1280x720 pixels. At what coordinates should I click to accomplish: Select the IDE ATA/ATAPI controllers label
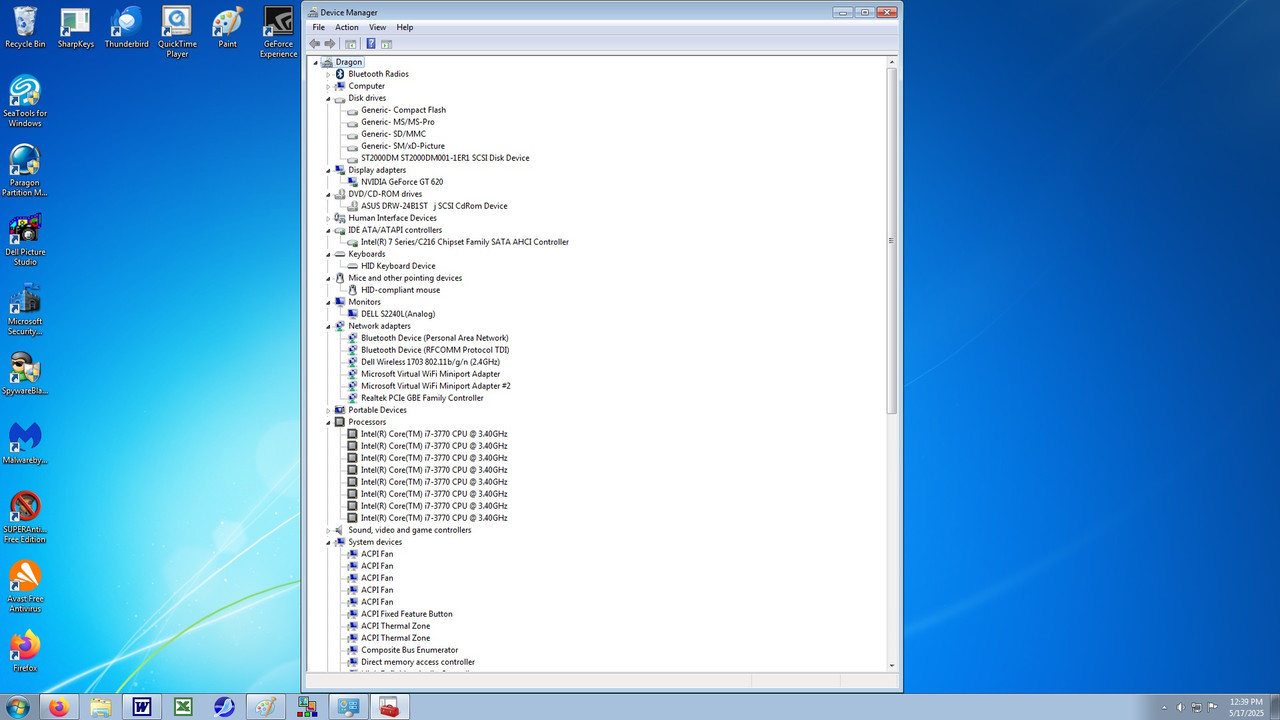[395, 230]
